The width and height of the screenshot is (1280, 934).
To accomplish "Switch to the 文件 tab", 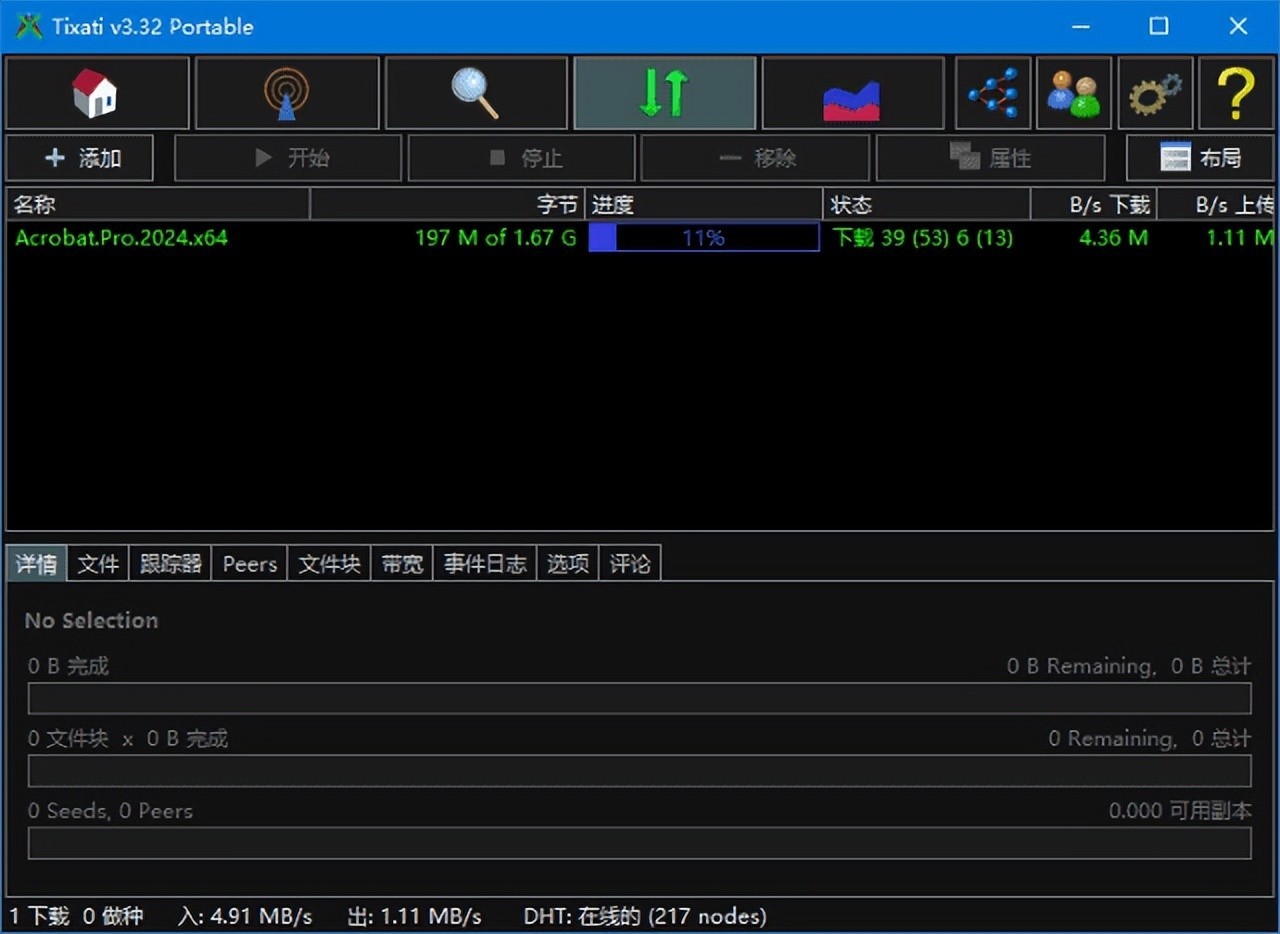I will tap(98, 564).
